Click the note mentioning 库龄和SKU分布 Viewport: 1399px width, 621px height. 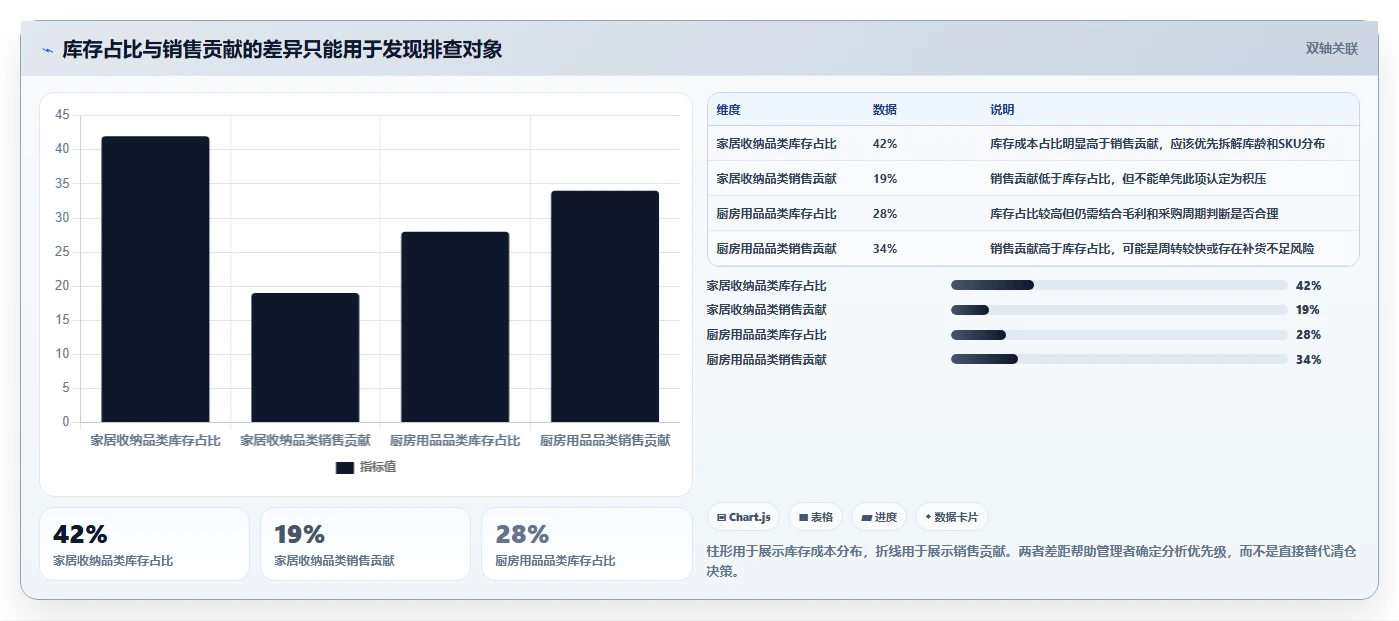[x=1157, y=144]
